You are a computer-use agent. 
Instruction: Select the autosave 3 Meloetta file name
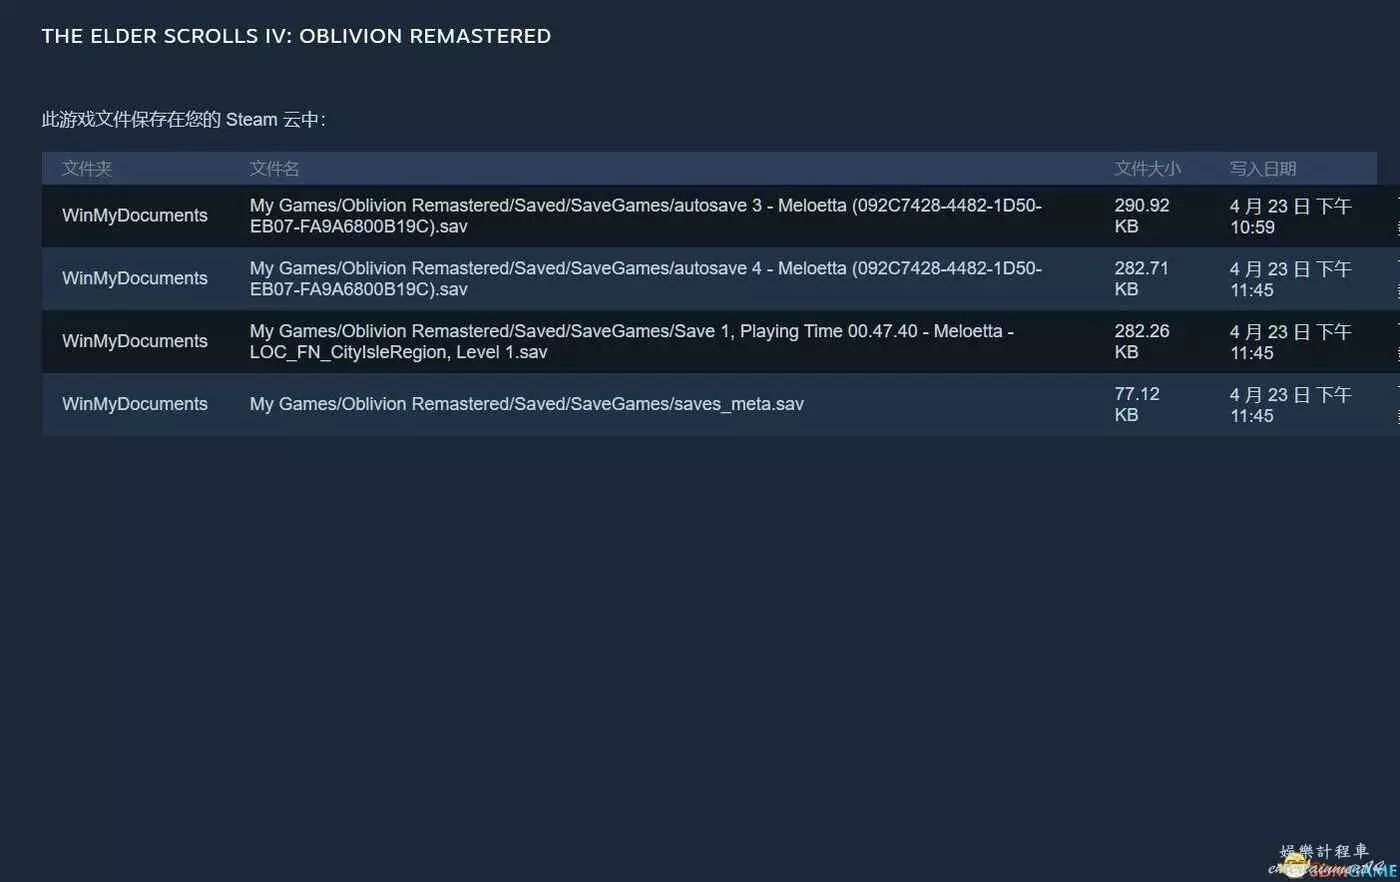tap(645, 216)
